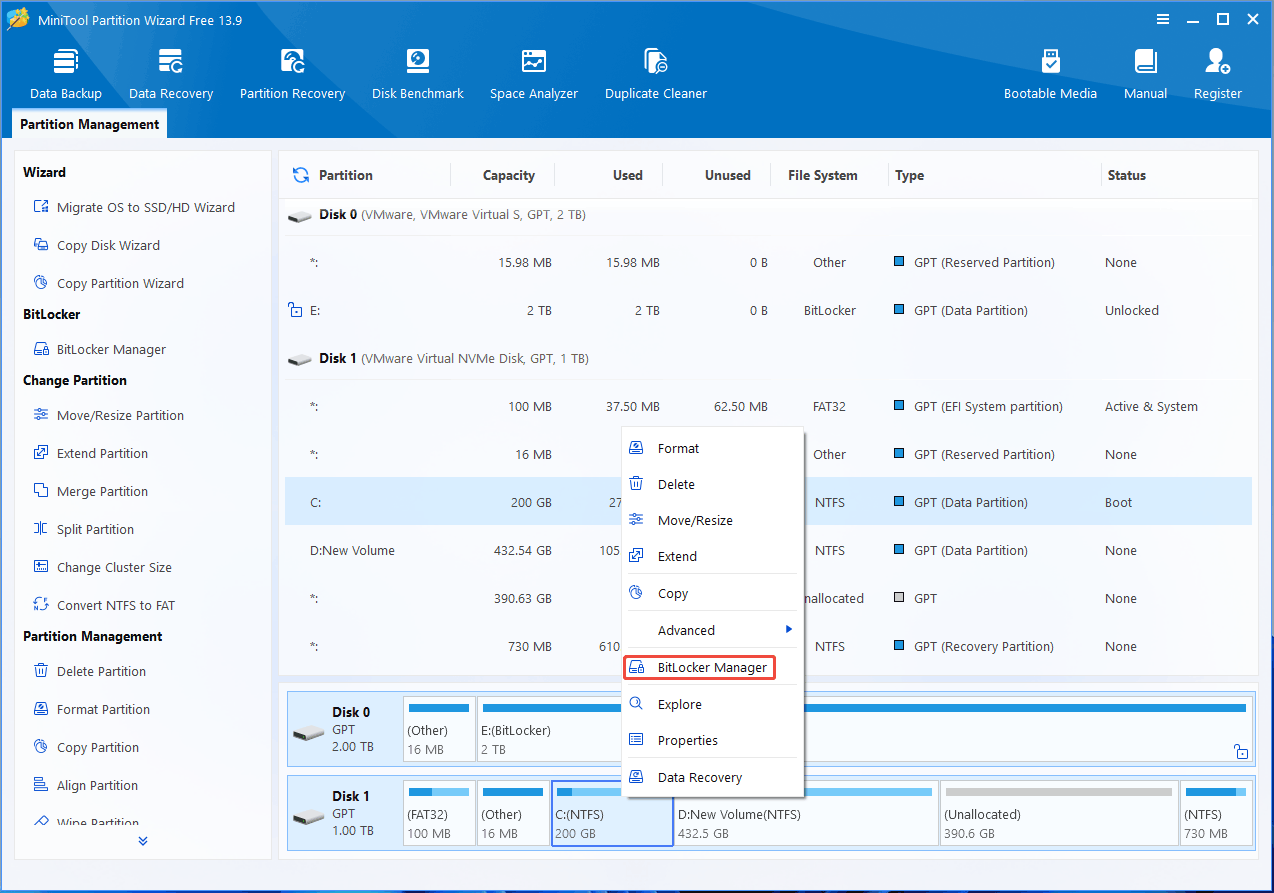
Task: Choose Data Recovery in context menu
Action: point(712,777)
